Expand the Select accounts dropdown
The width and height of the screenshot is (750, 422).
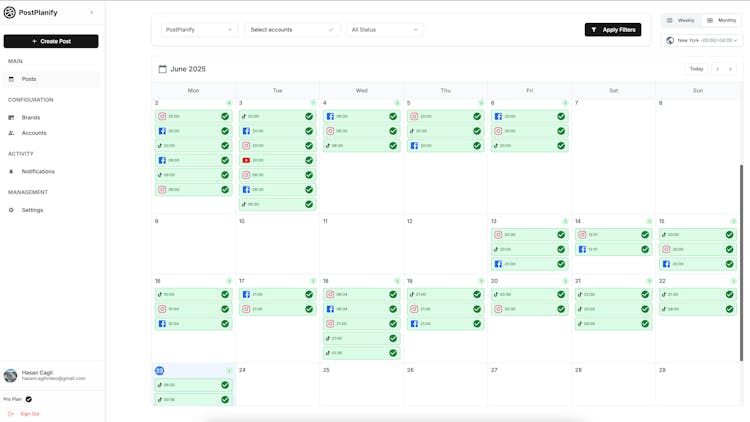click(292, 30)
